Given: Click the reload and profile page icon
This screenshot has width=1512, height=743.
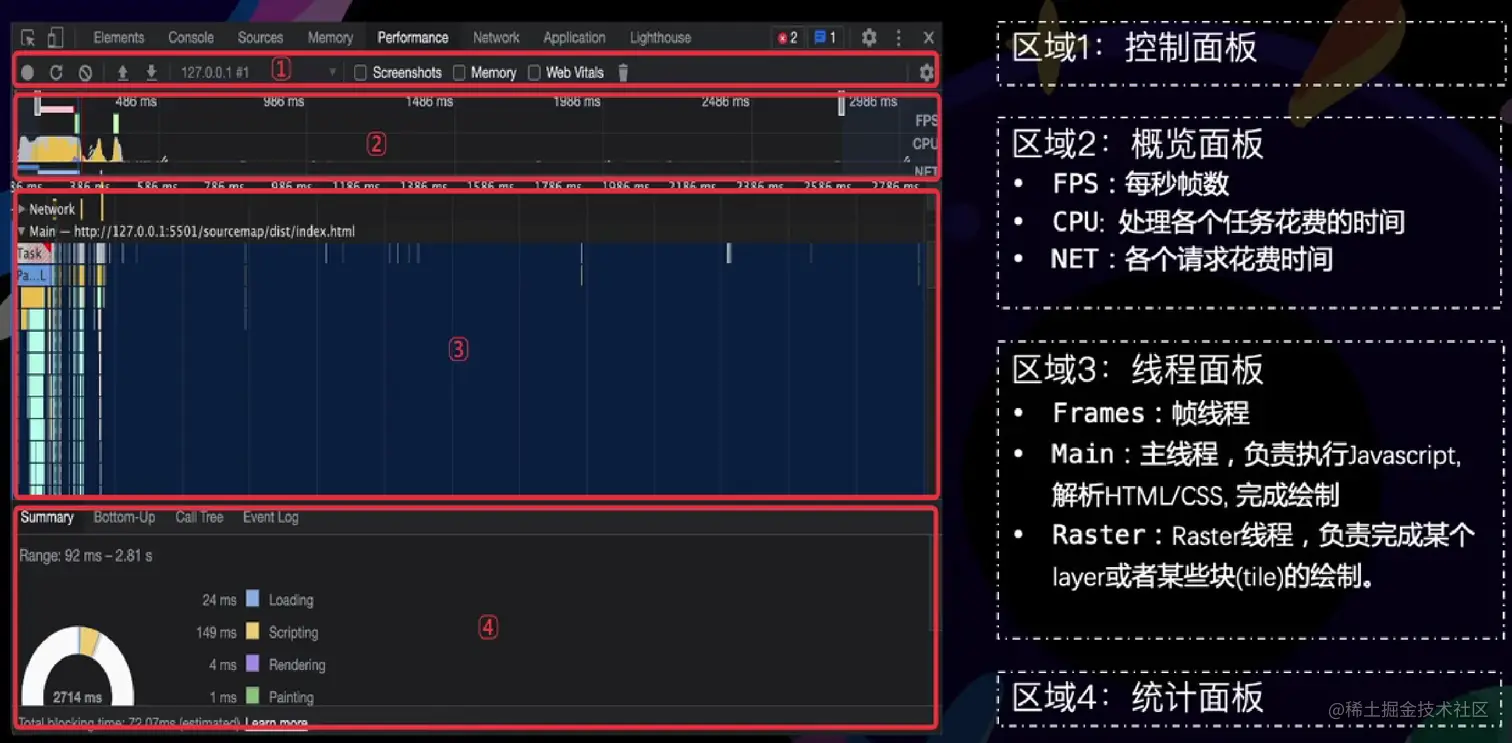Looking at the screenshot, I should coord(57,73).
